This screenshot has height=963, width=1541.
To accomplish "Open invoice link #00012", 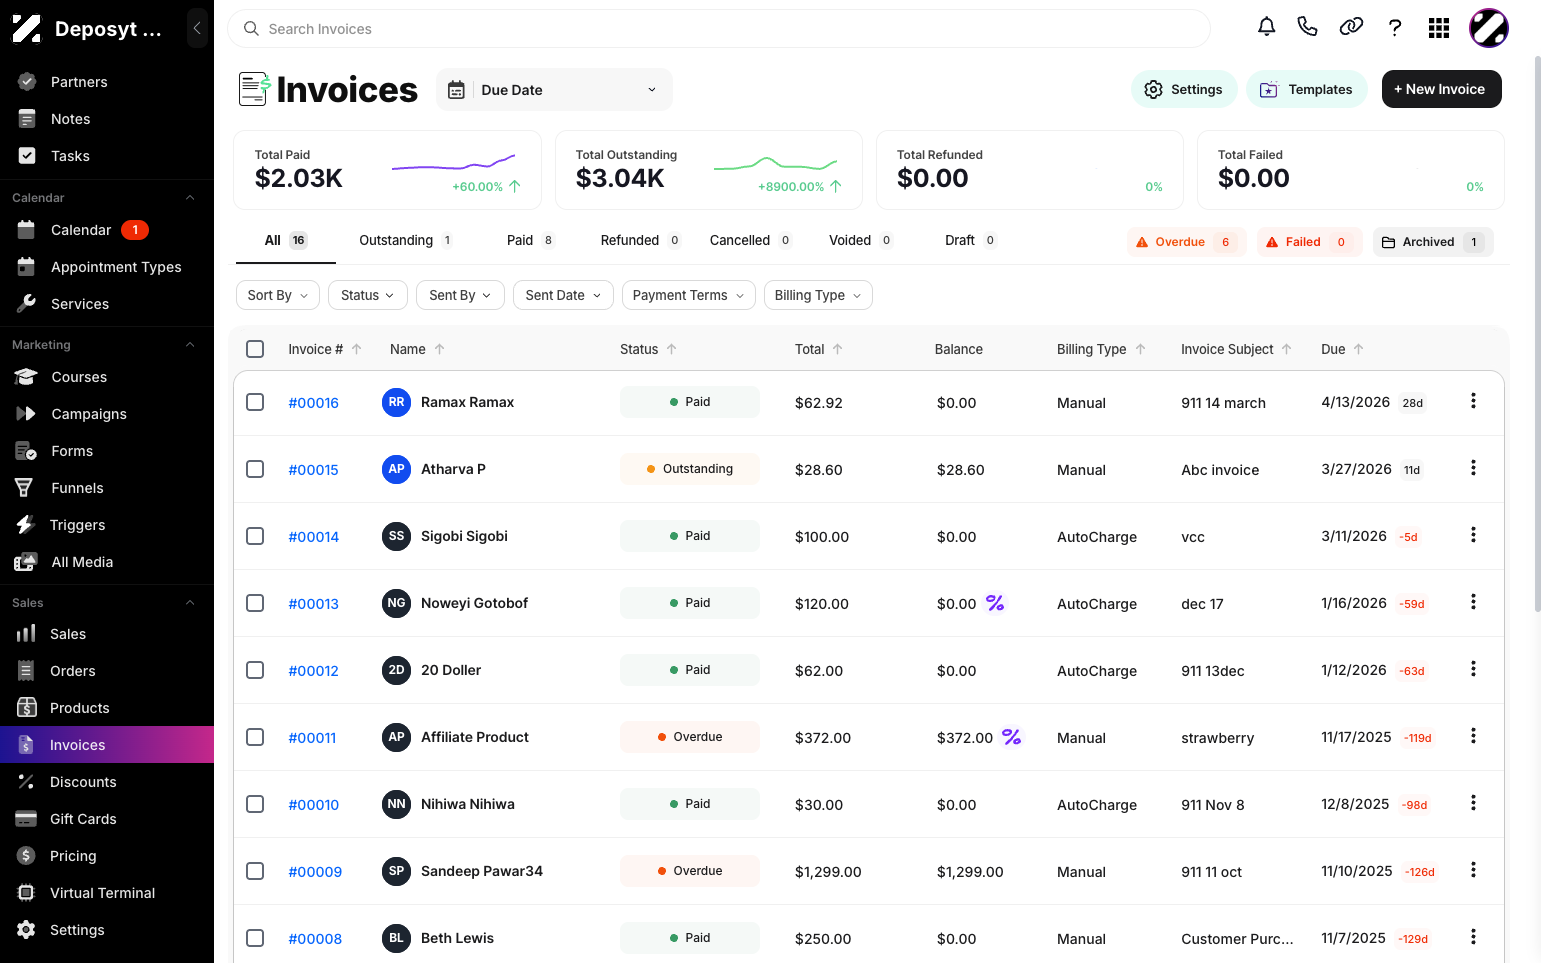I will tap(313, 671).
